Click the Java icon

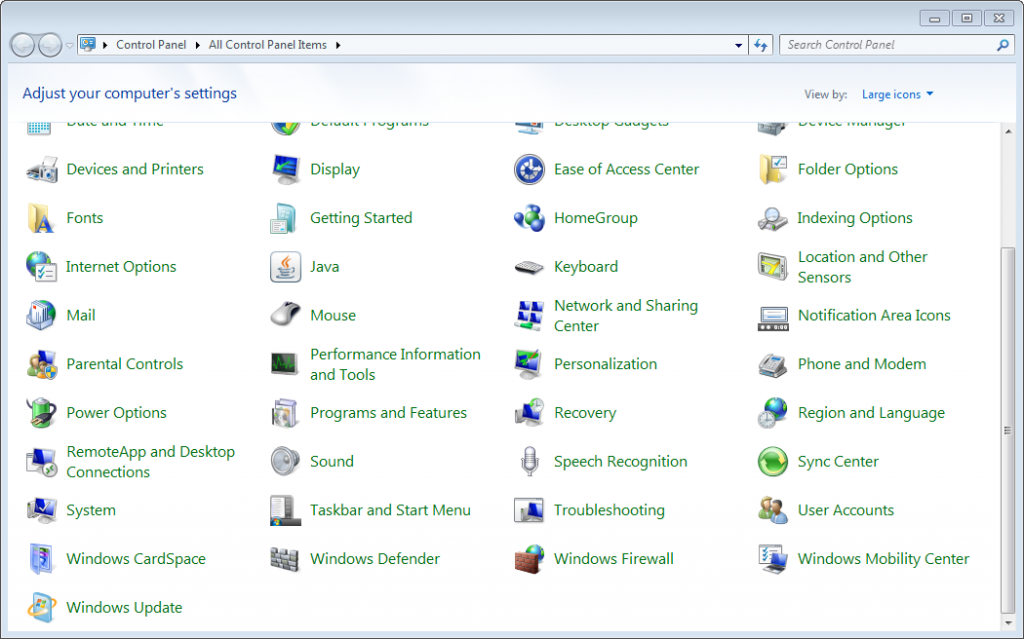(285, 267)
